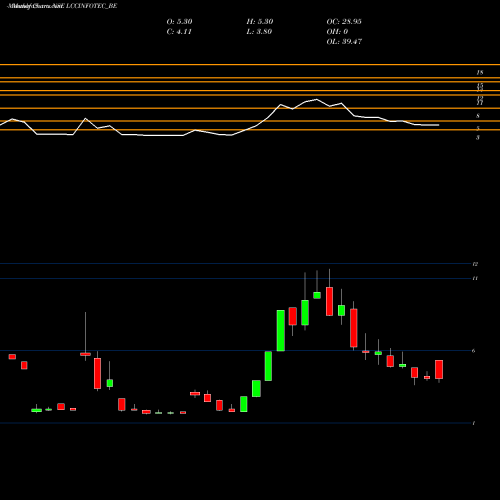The height and width of the screenshot is (500, 500).
Task: Select the low value 'L: 3.80'
Action: 259,32
